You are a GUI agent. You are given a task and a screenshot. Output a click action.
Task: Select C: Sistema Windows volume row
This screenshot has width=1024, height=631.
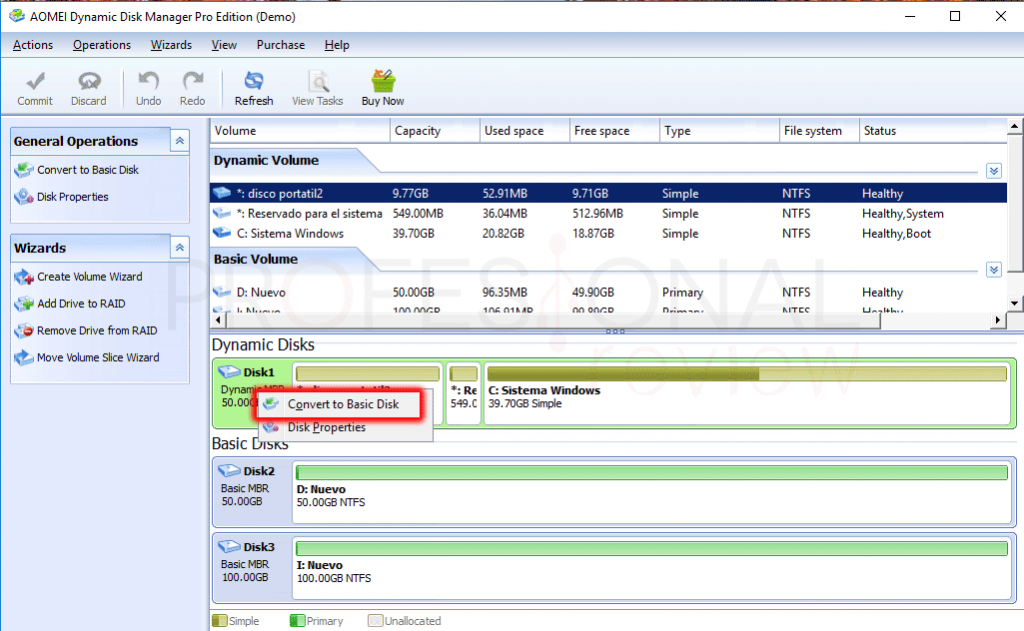point(608,233)
